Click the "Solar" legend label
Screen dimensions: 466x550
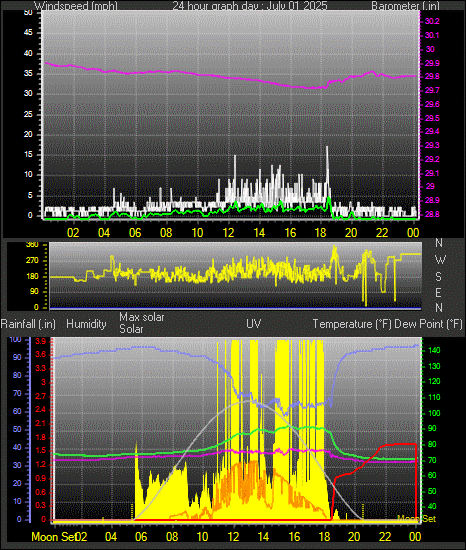pyautogui.click(x=131, y=329)
